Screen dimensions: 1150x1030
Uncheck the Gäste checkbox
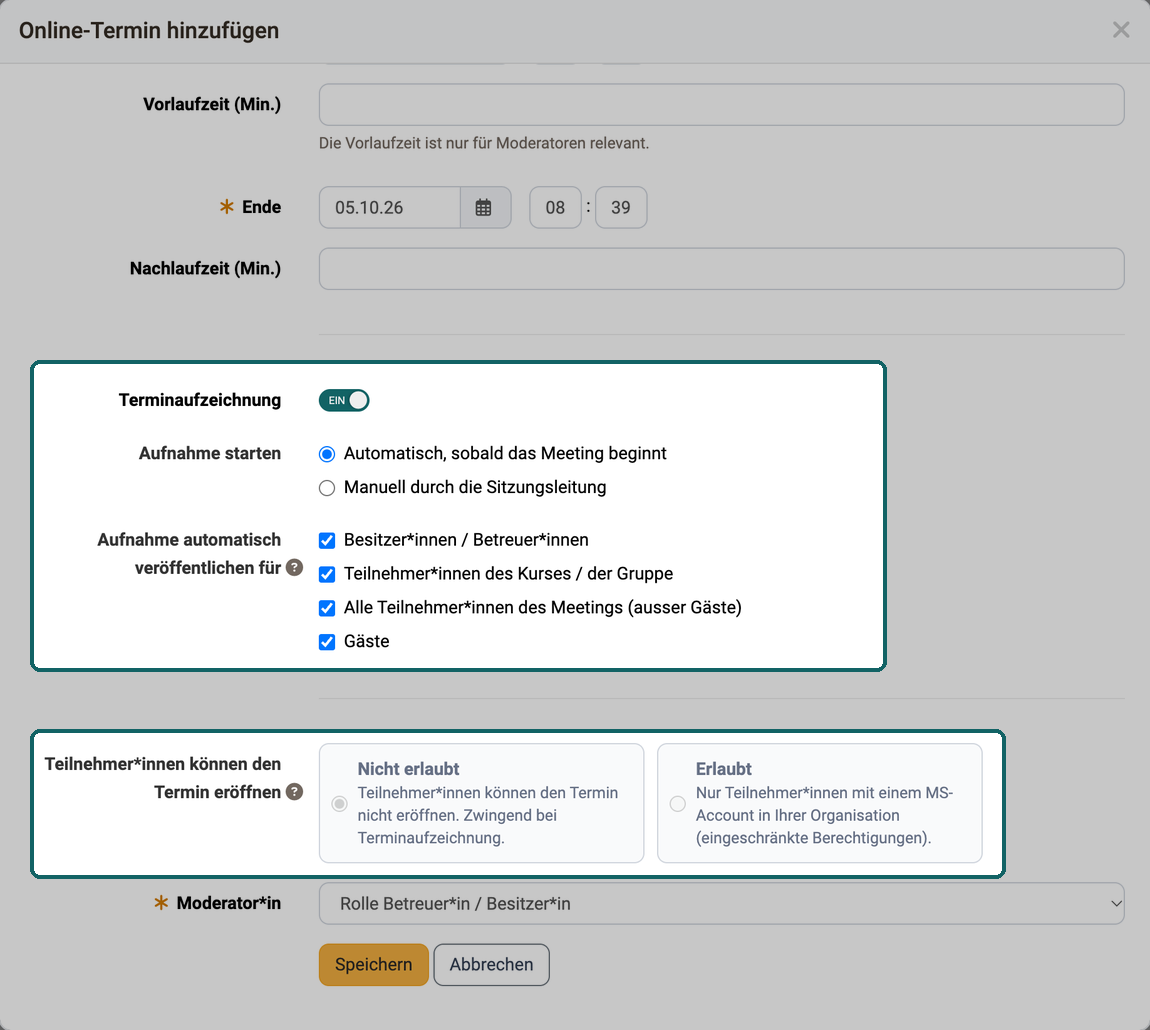pos(327,642)
